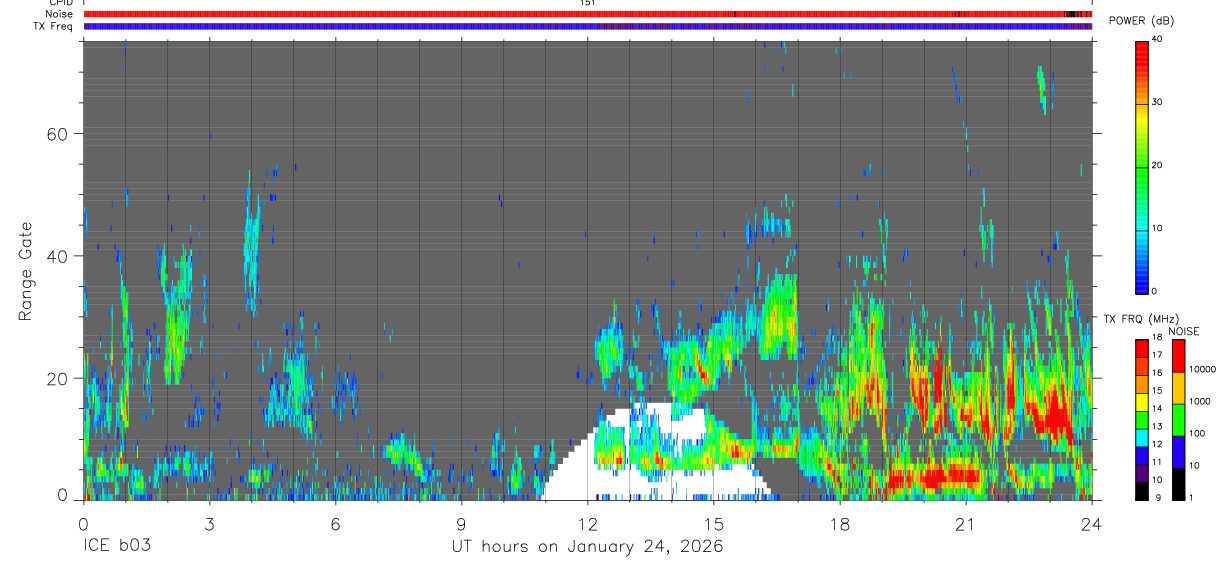The image size is (1228, 567).
Task: Select the red Noise strip above the plot
Action: point(587,14)
